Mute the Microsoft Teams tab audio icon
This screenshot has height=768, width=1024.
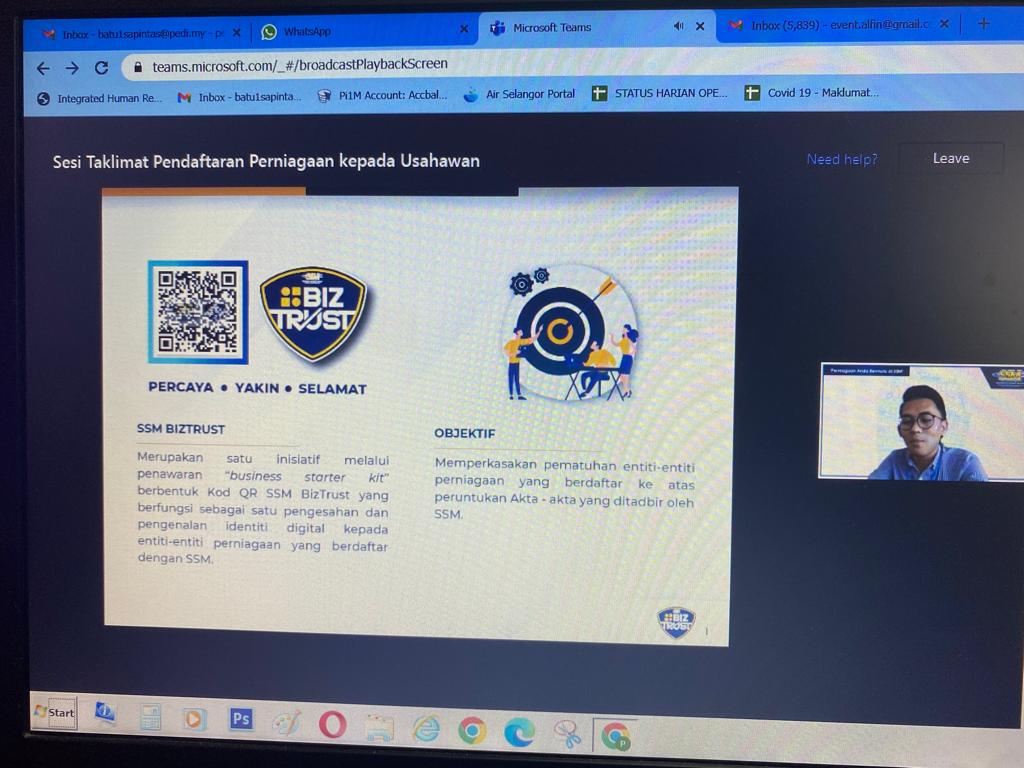679,27
